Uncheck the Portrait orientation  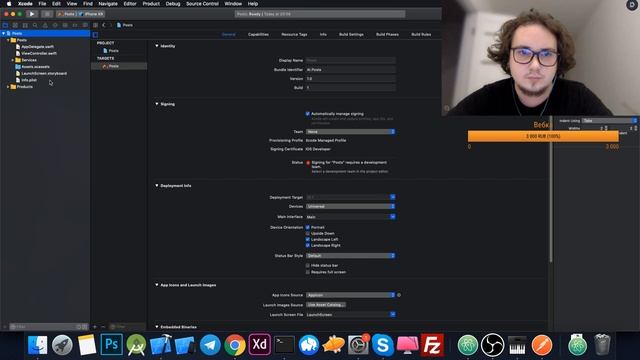(308, 227)
